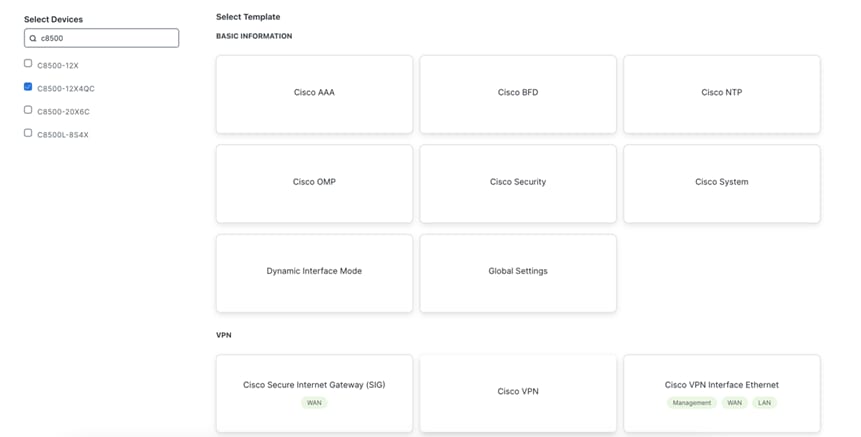The image size is (861, 437).
Task: Click the C8500-12X device label
Action: [58, 65]
